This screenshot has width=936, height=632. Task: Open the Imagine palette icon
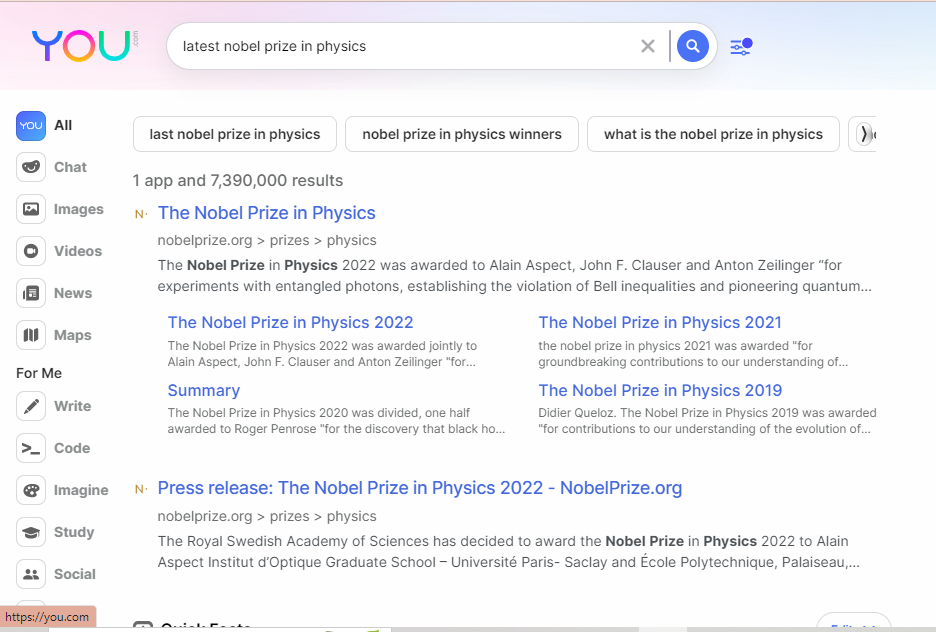click(x=31, y=491)
